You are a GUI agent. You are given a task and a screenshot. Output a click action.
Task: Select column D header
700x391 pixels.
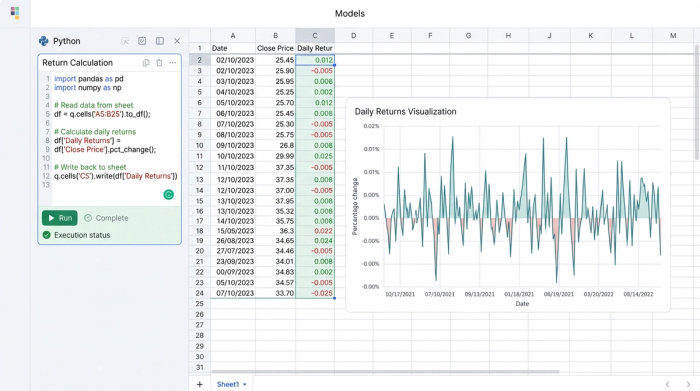(354, 36)
